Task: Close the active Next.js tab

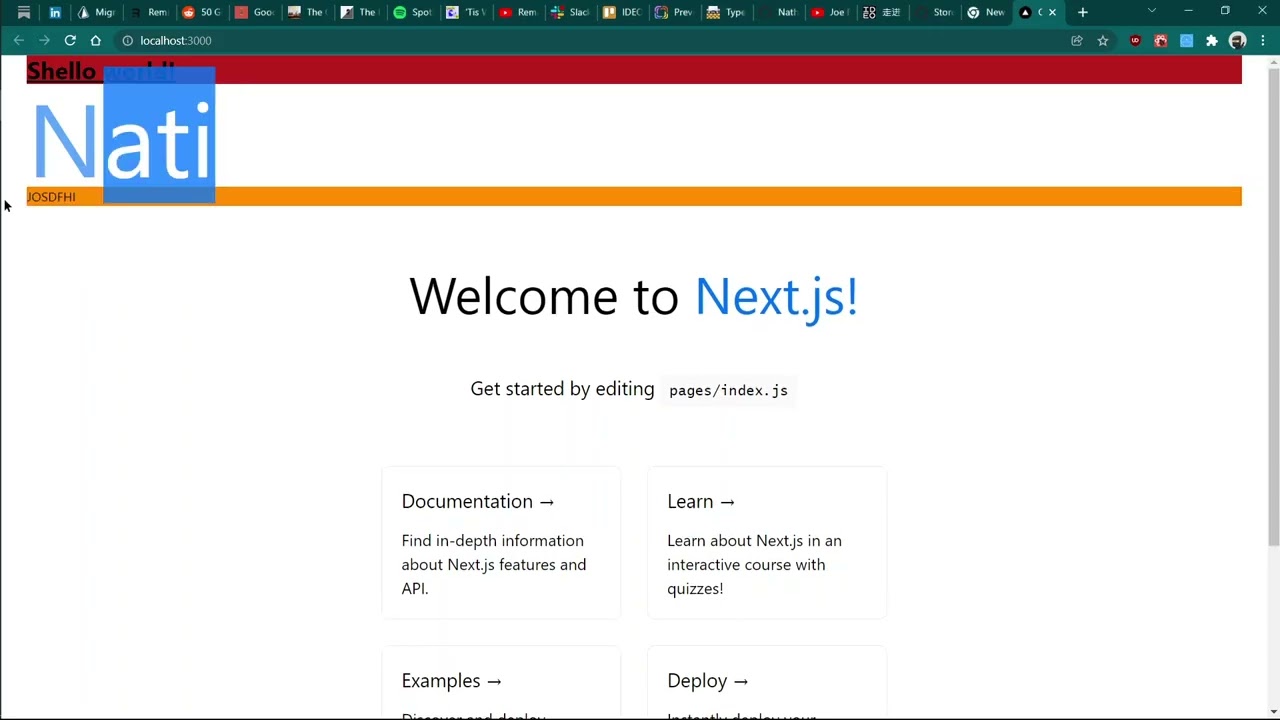Action: click(x=1052, y=12)
